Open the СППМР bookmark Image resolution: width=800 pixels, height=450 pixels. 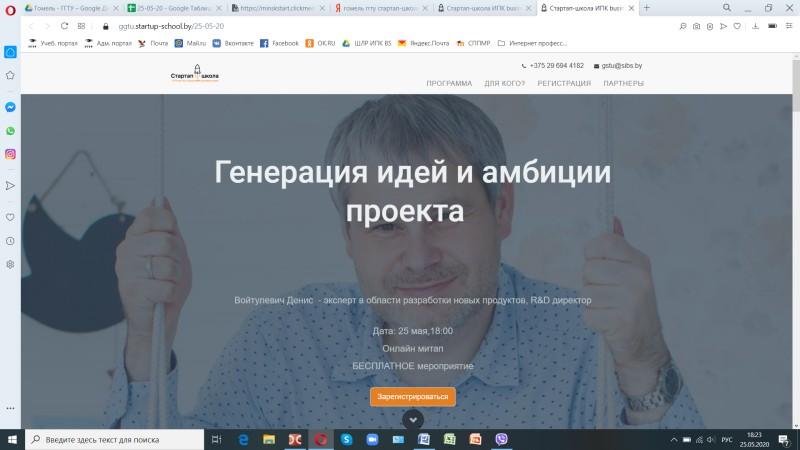(473, 43)
